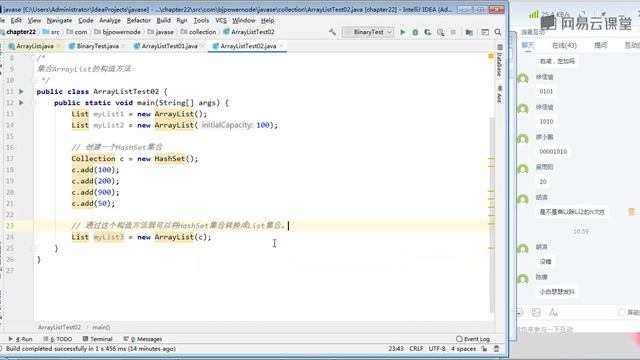This screenshot has width=640, height=360.
Task: Click the window layout icon beside search
Action: click(485, 32)
